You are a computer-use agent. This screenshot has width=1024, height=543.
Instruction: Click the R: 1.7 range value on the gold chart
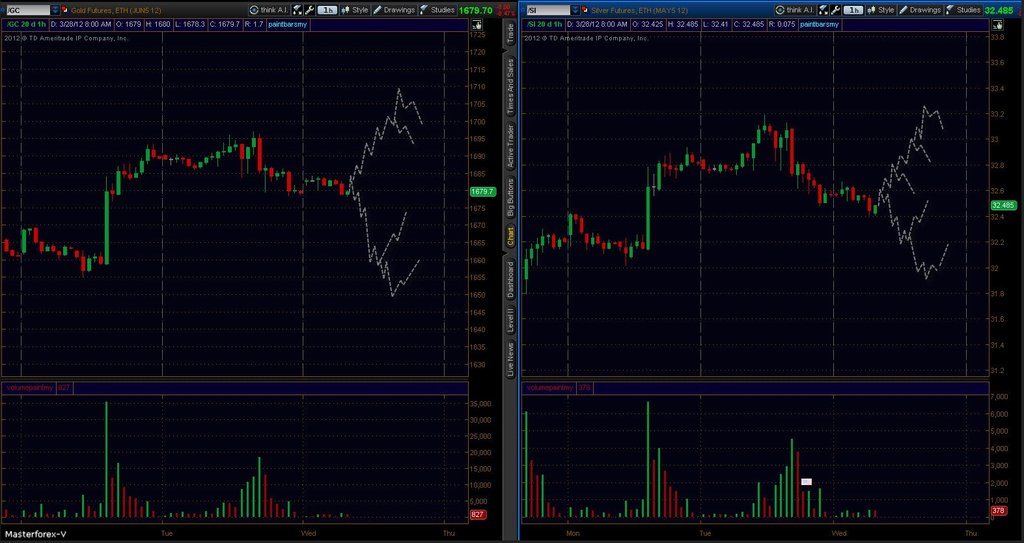[253, 24]
